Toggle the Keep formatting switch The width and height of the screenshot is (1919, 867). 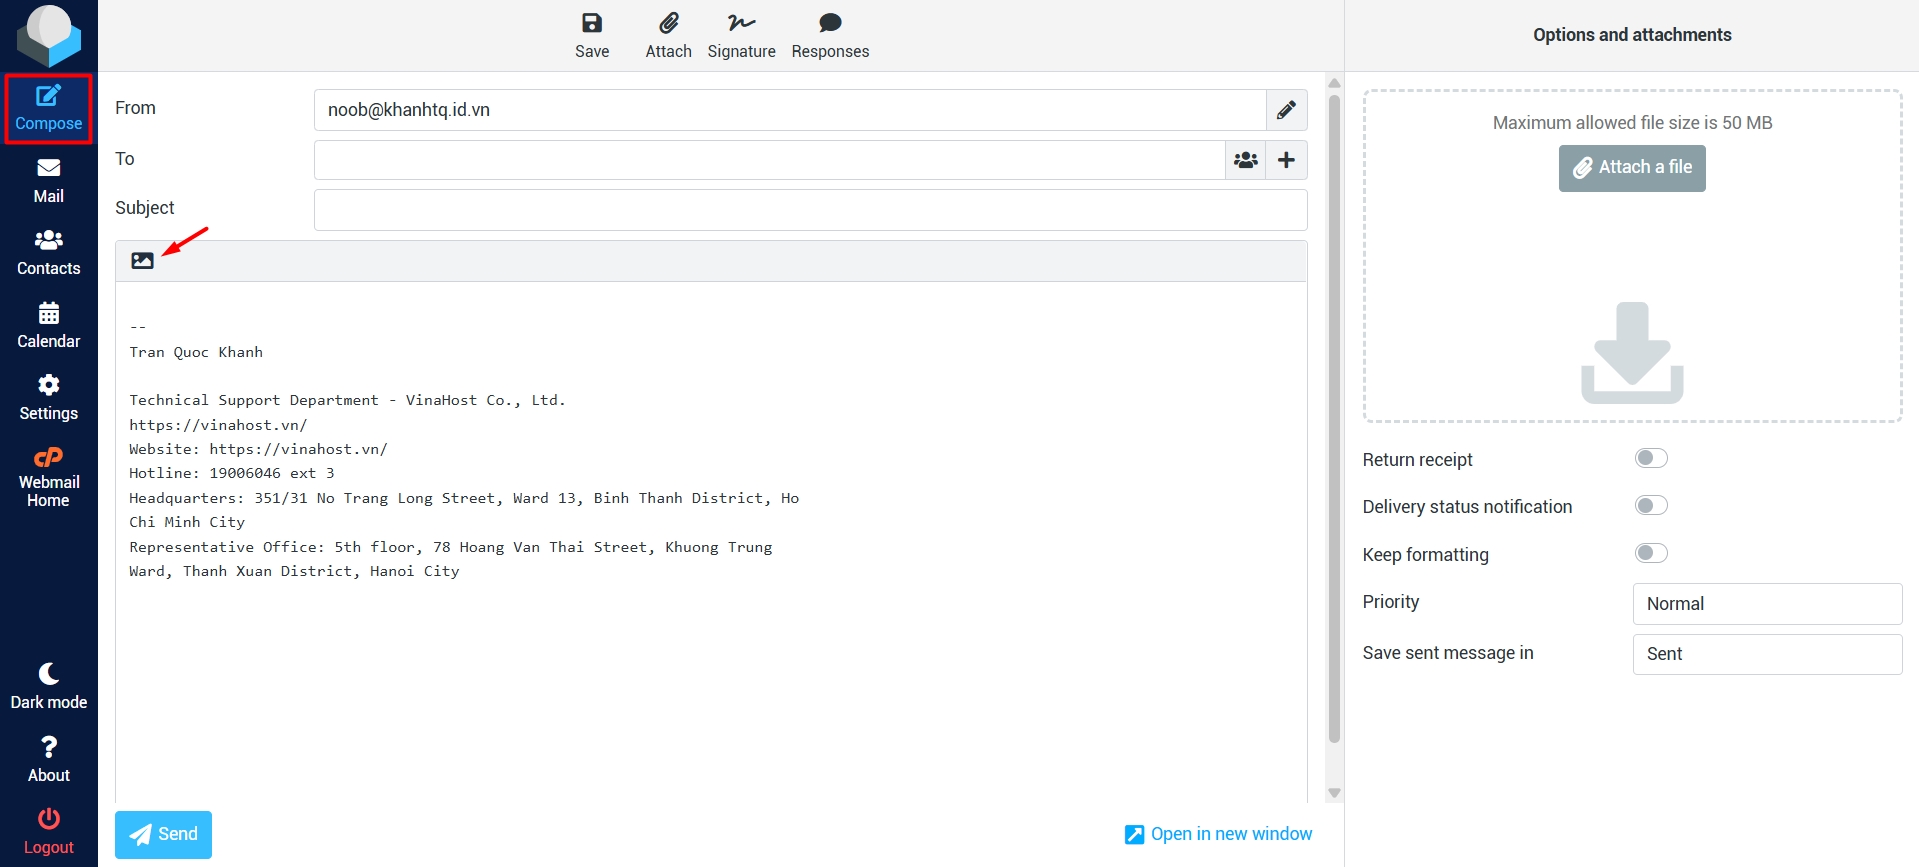coord(1650,553)
